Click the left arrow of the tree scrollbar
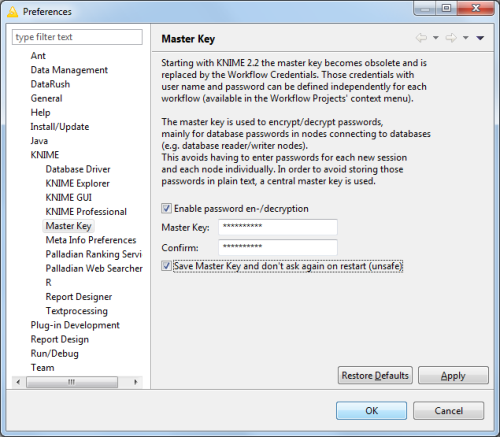 click(x=18, y=382)
